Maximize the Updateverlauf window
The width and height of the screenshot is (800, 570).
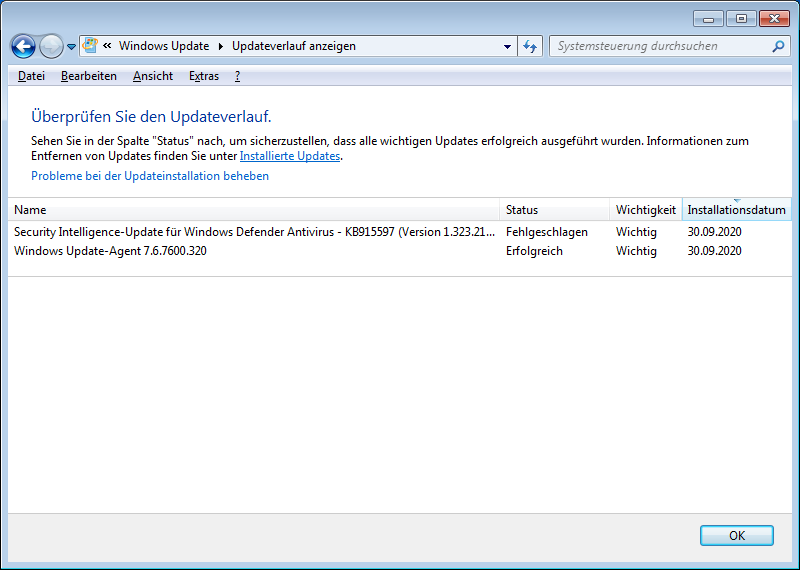(x=741, y=19)
